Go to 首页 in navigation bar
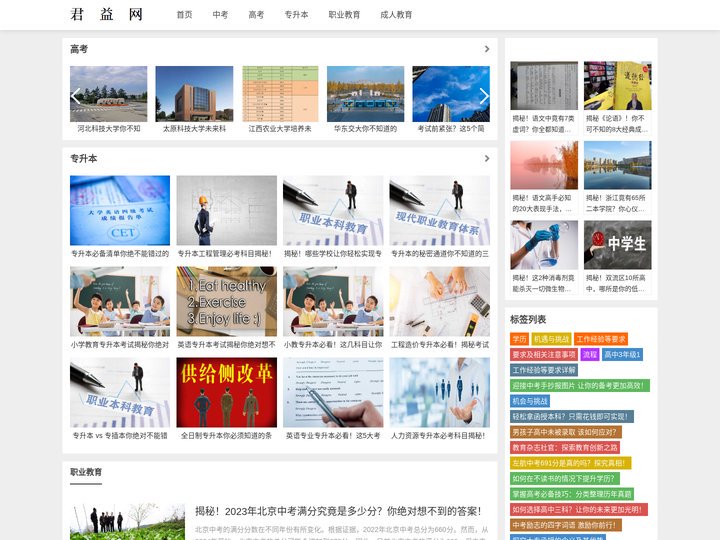This screenshot has height=540, width=720. click(185, 15)
